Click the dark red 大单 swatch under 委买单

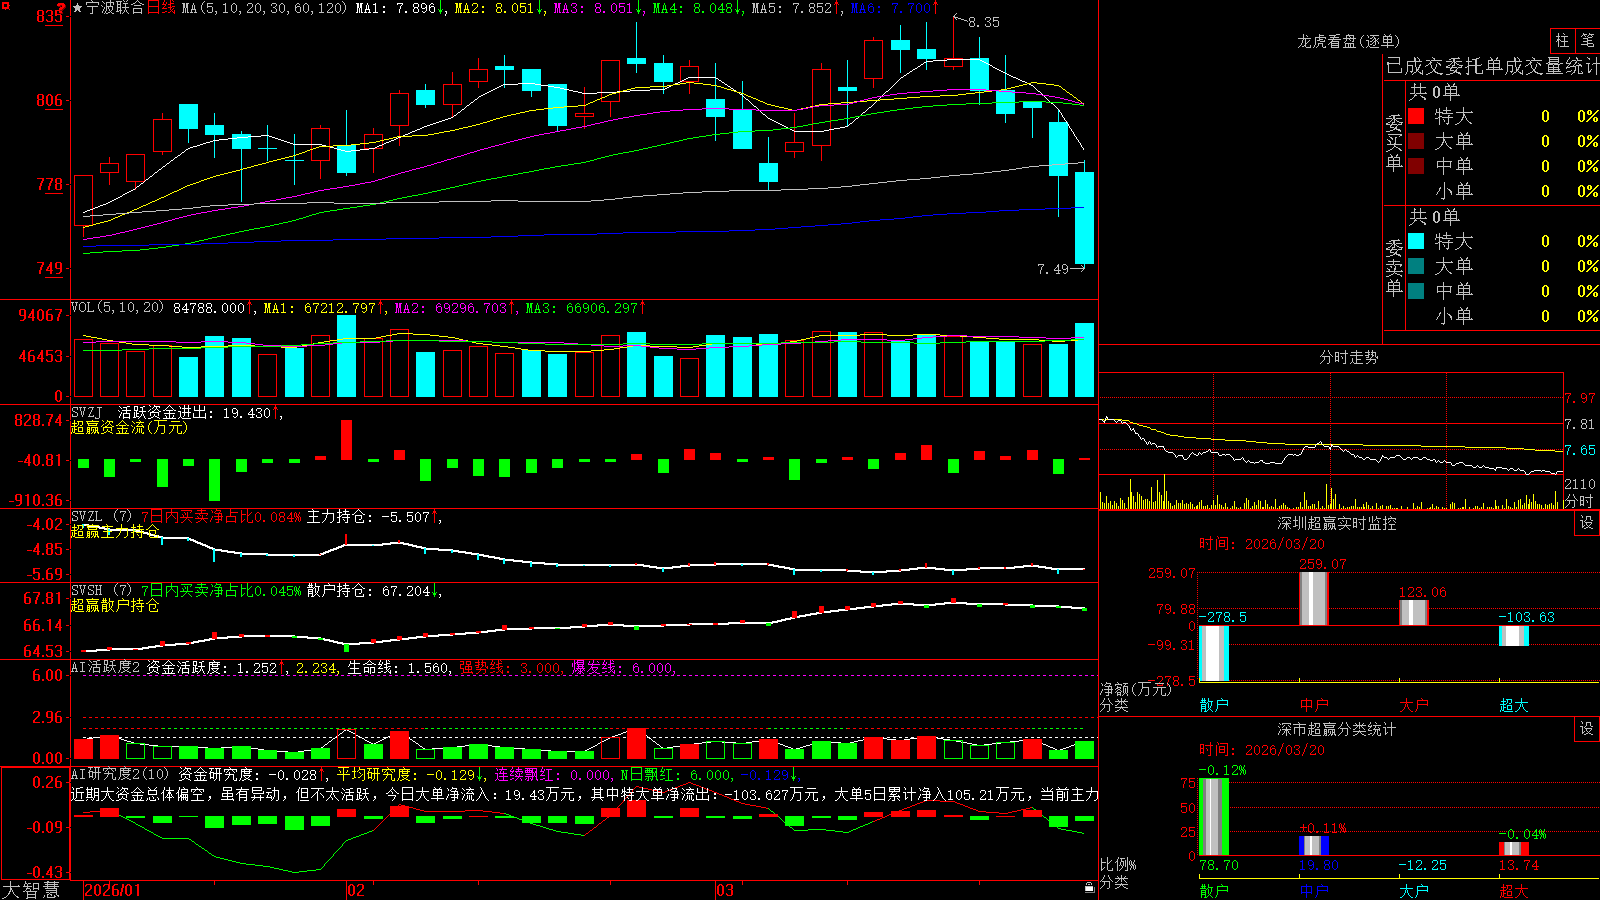tap(1416, 141)
